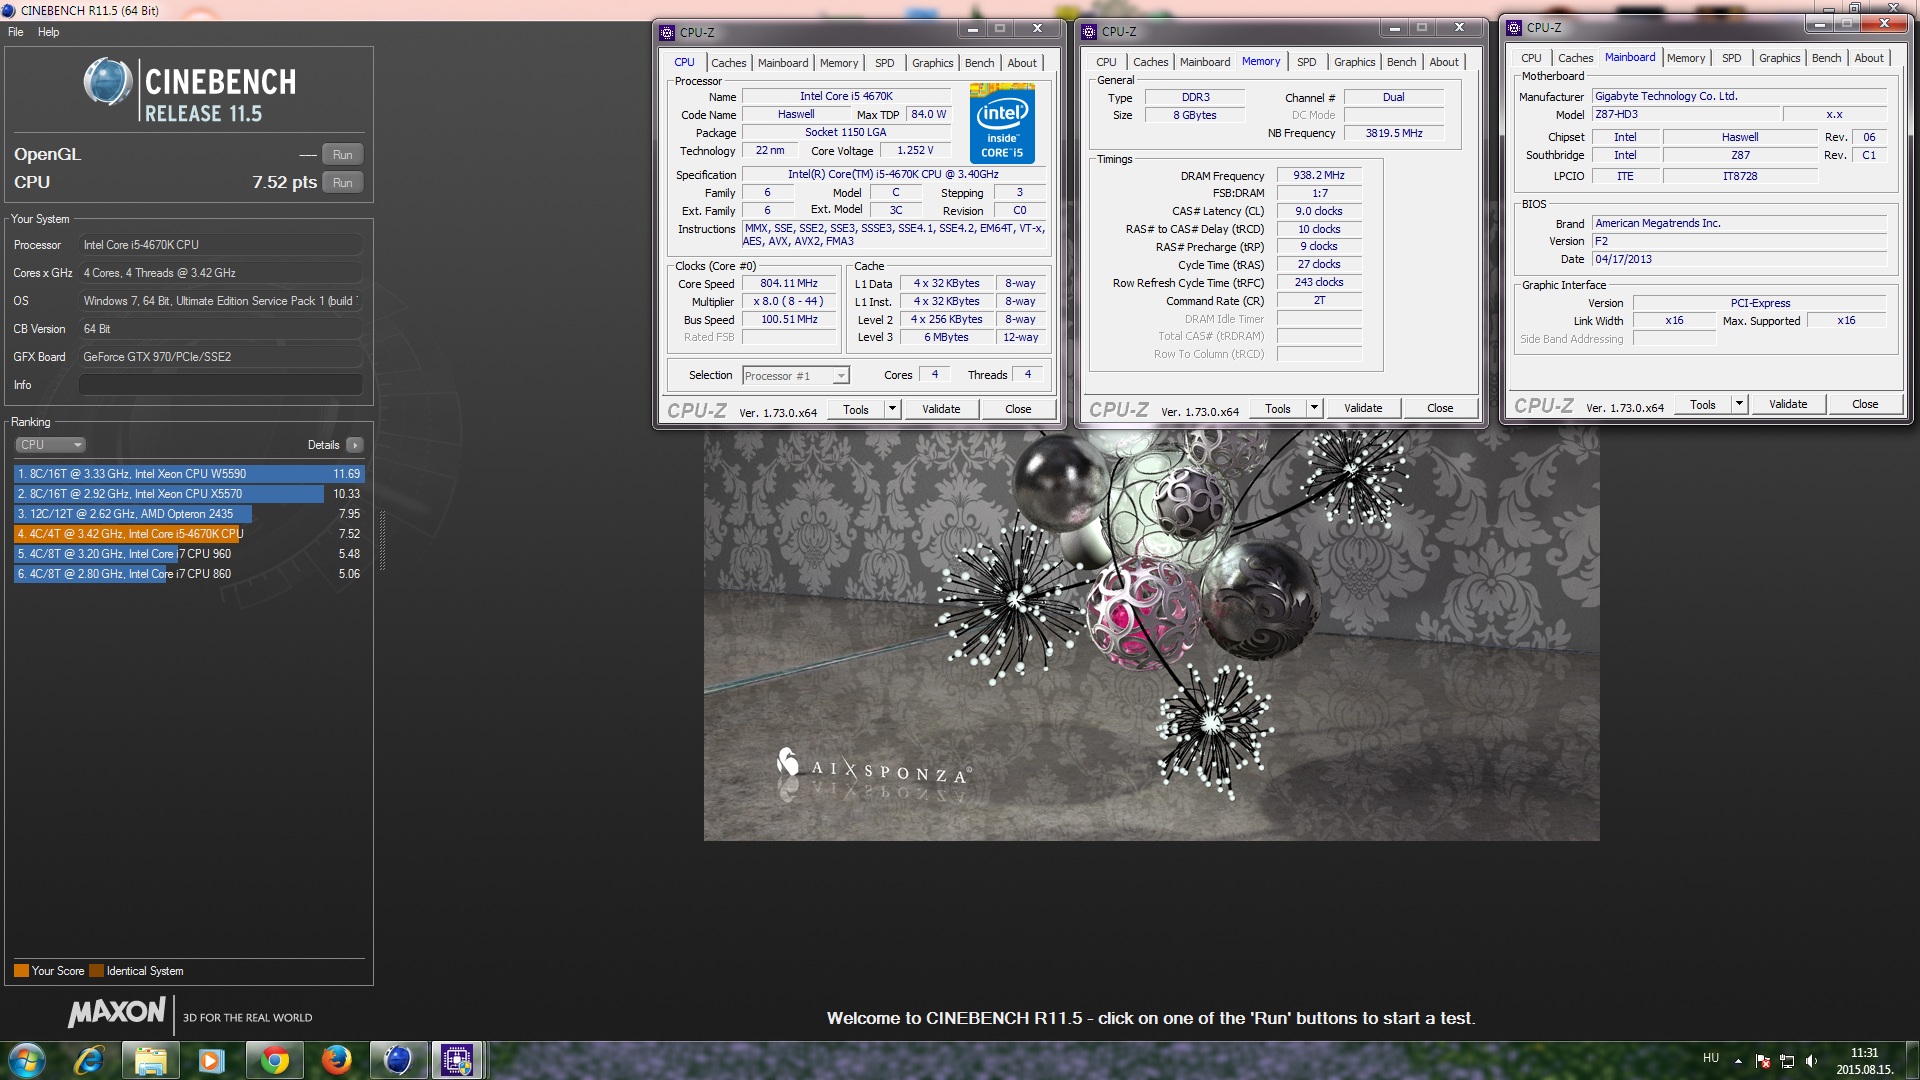
Task: Open Windows Media Player from the taskbar
Action: [211, 1060]
